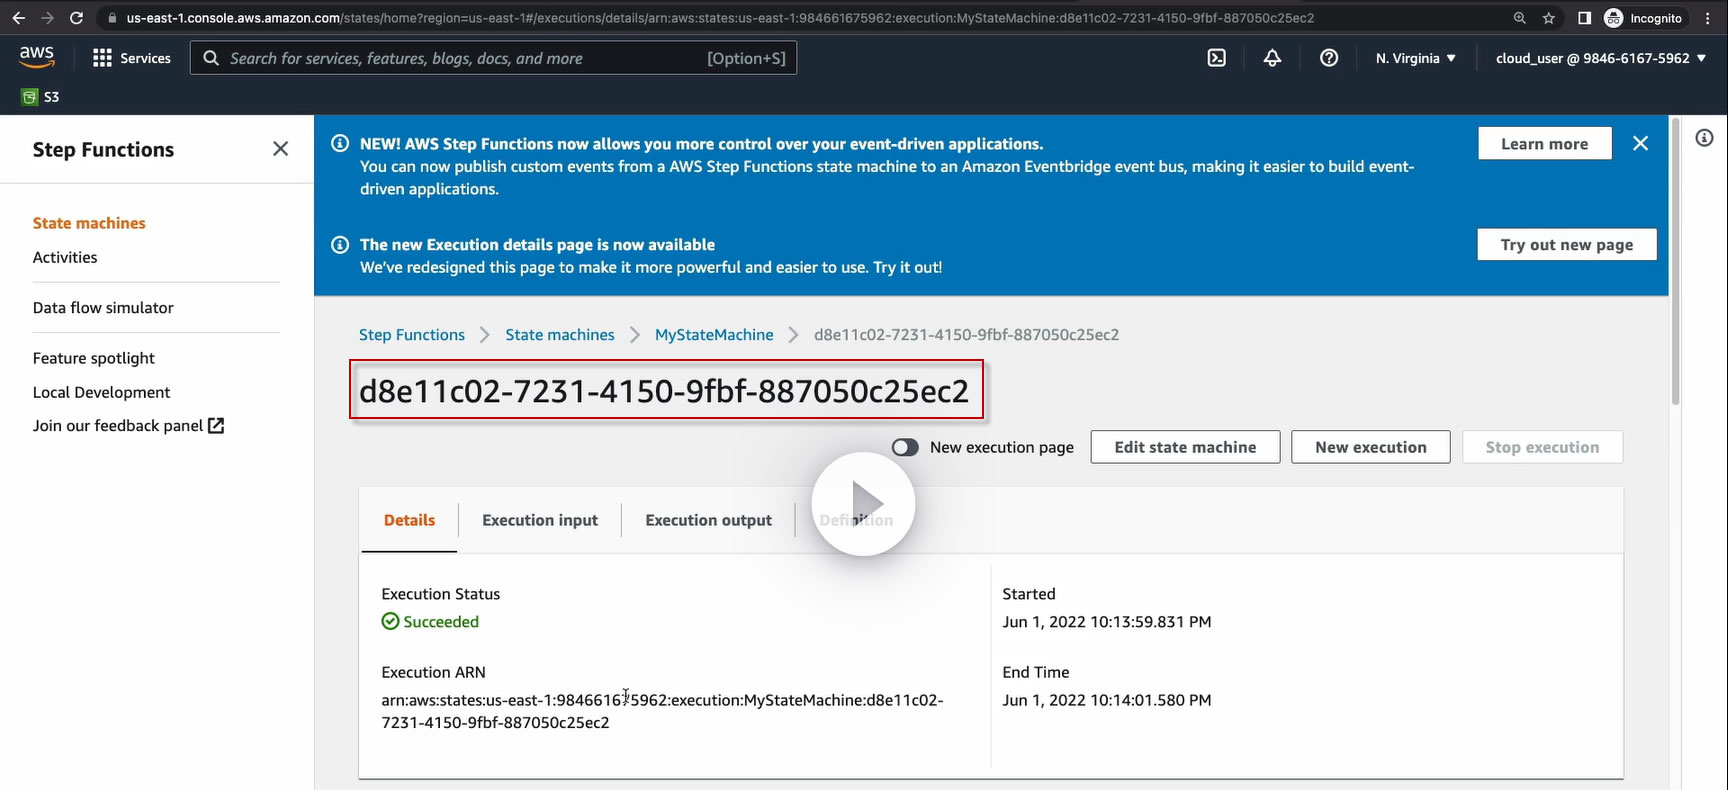Click the video play button overlay
Screen dimensions: 1728x790
863,504
